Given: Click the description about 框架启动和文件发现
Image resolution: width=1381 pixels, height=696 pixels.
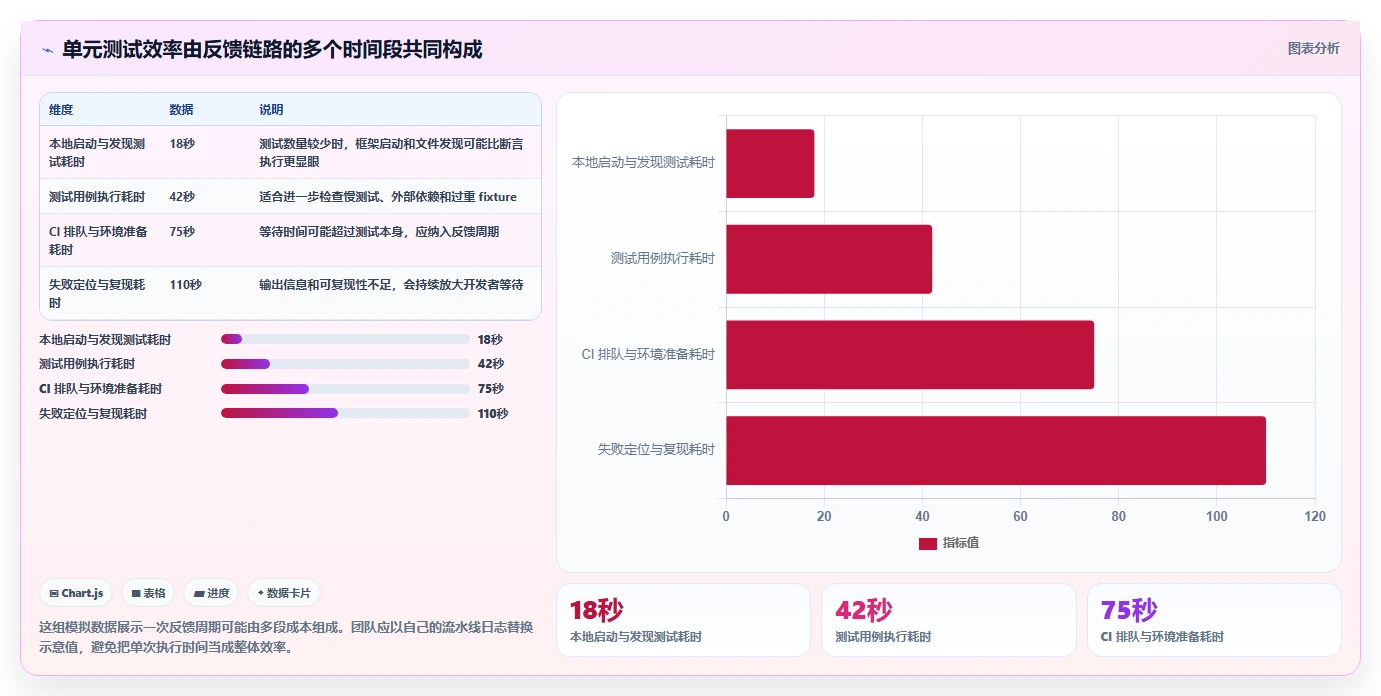Looking at the screenshot, I should coord(391,152).
